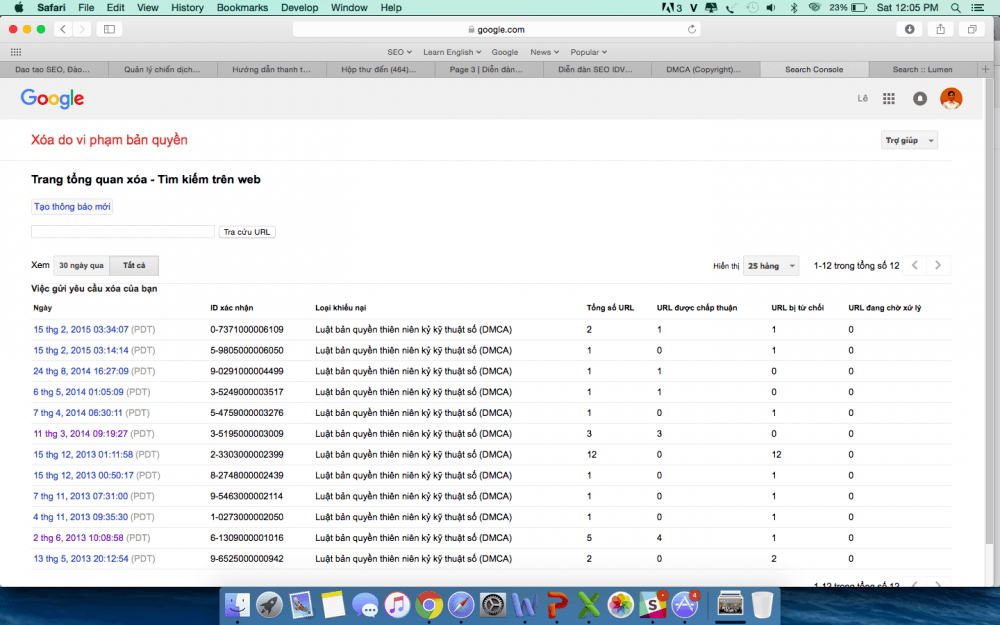This screenshot has width=1000, height=625.
Task: Select confirmation ID 0-7371000006109
Action: (x=247, y=330)
